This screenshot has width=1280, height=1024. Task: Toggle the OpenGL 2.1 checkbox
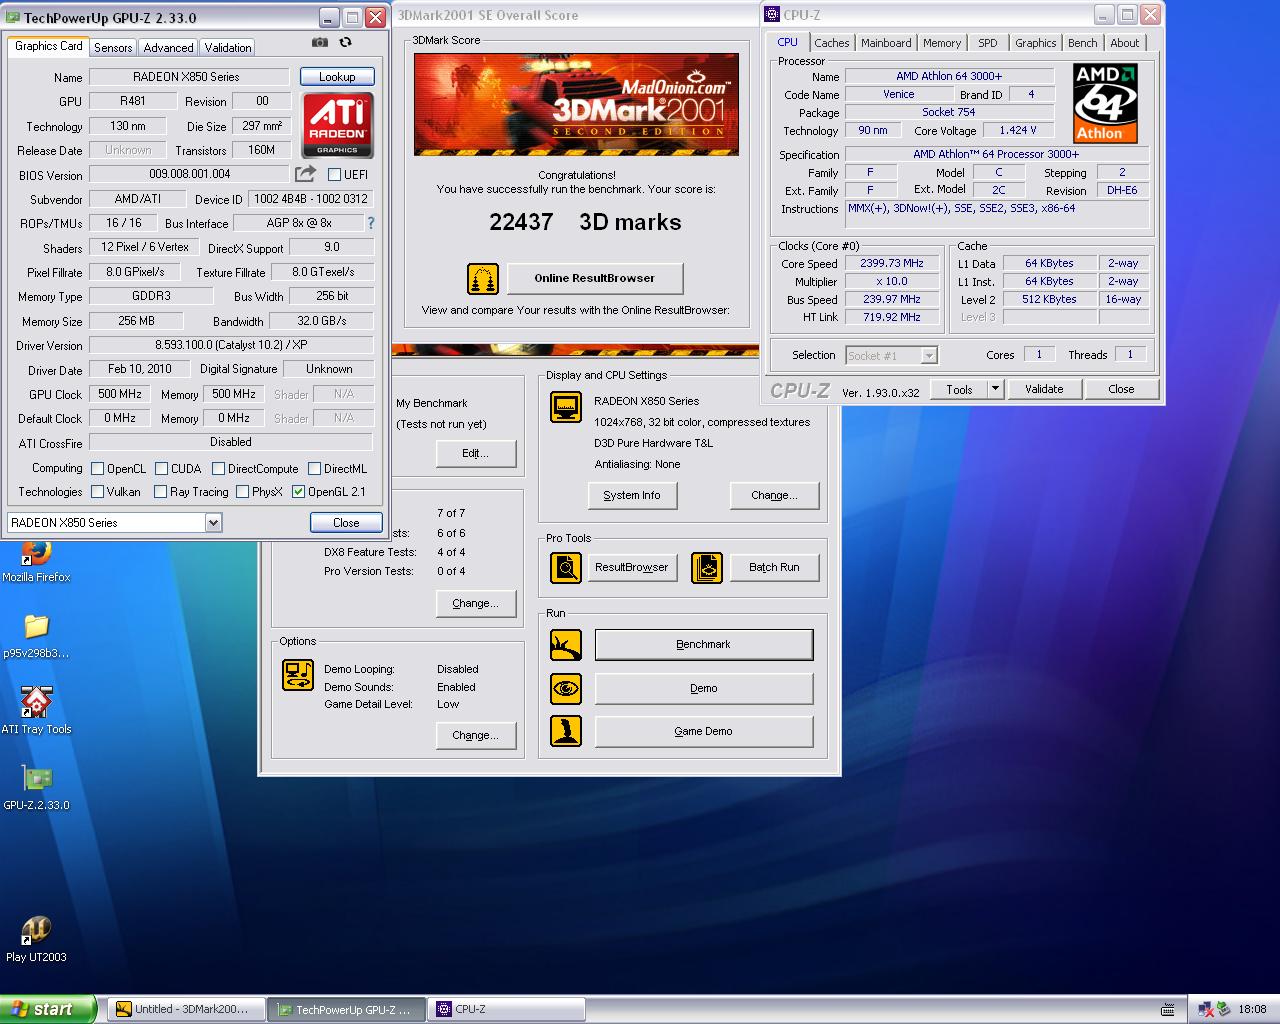(x=298, y=492)
